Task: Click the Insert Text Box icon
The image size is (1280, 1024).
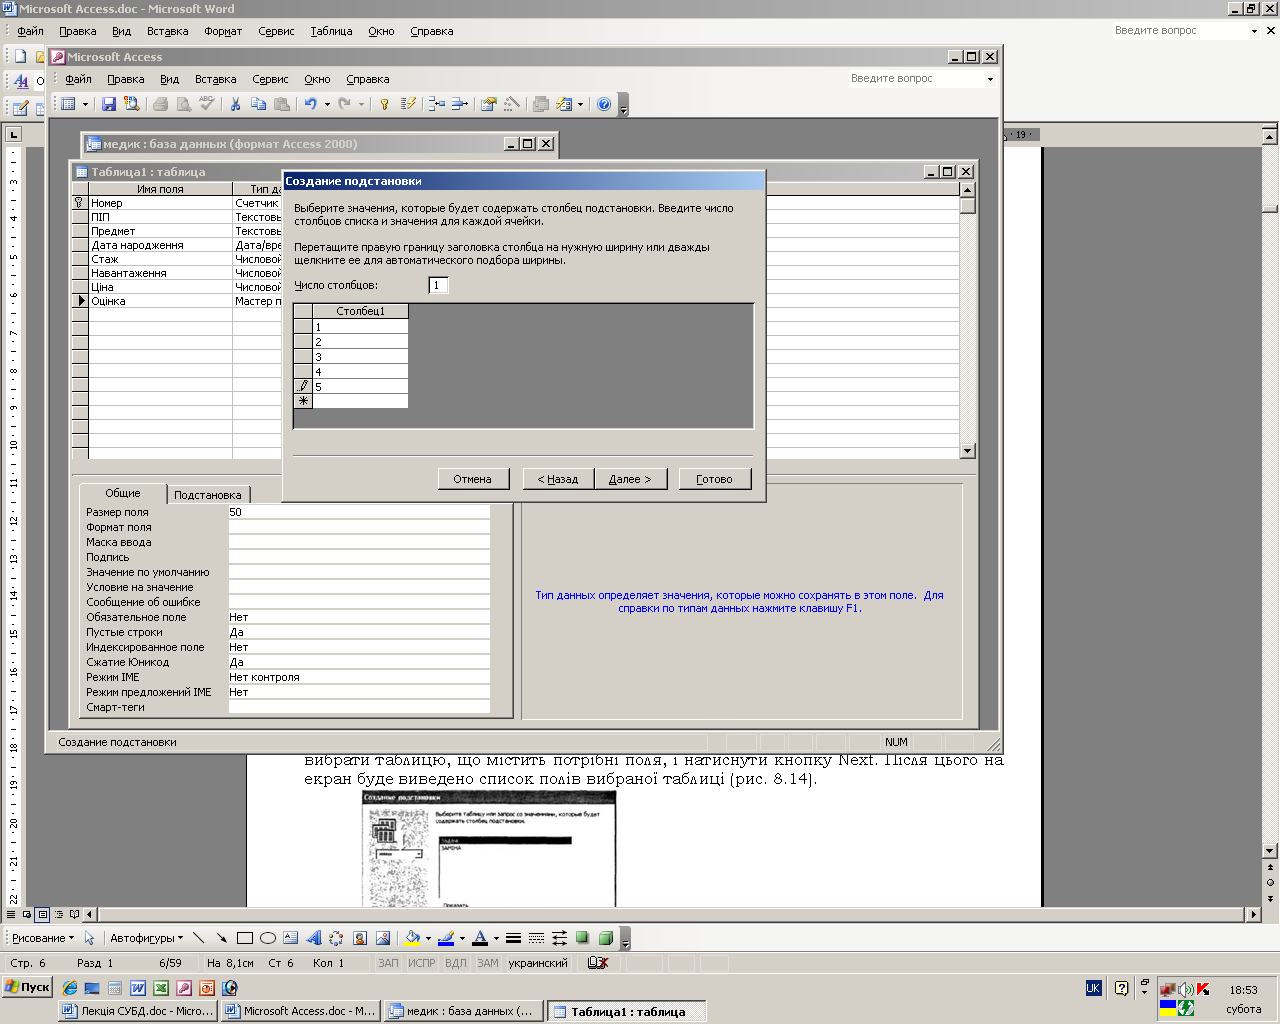Action: (290, 938)
